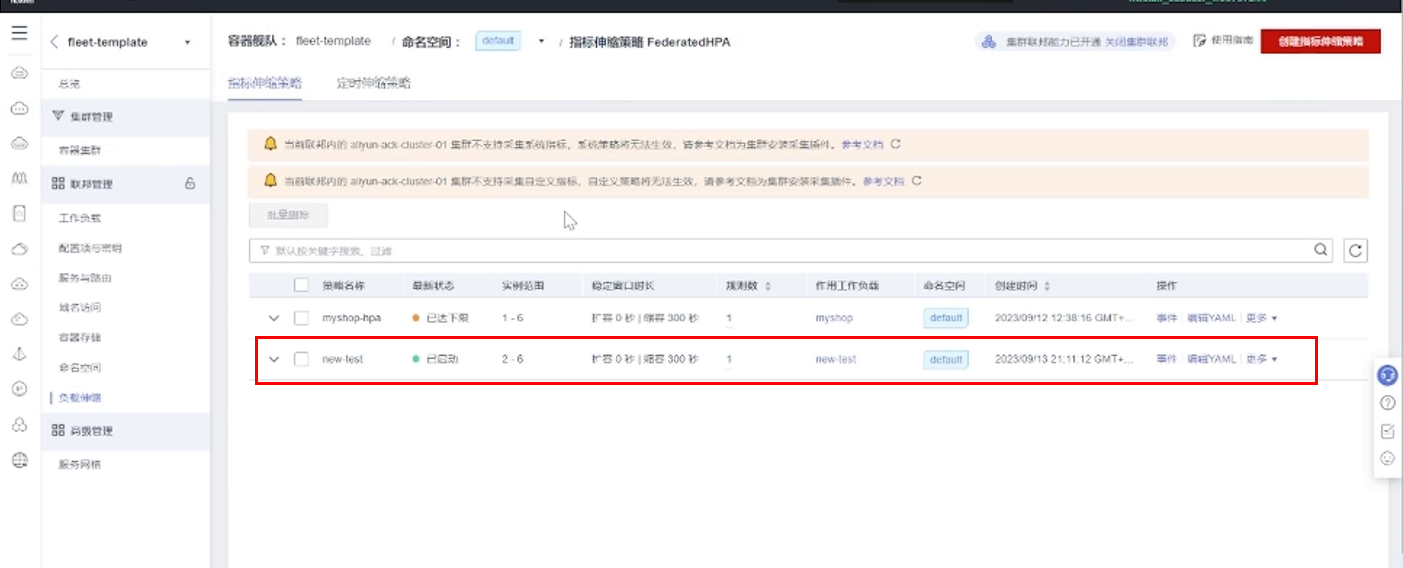Click the three-circles icon in left rail
This screenshot has width=1403, height=568.
coord(19,425)
